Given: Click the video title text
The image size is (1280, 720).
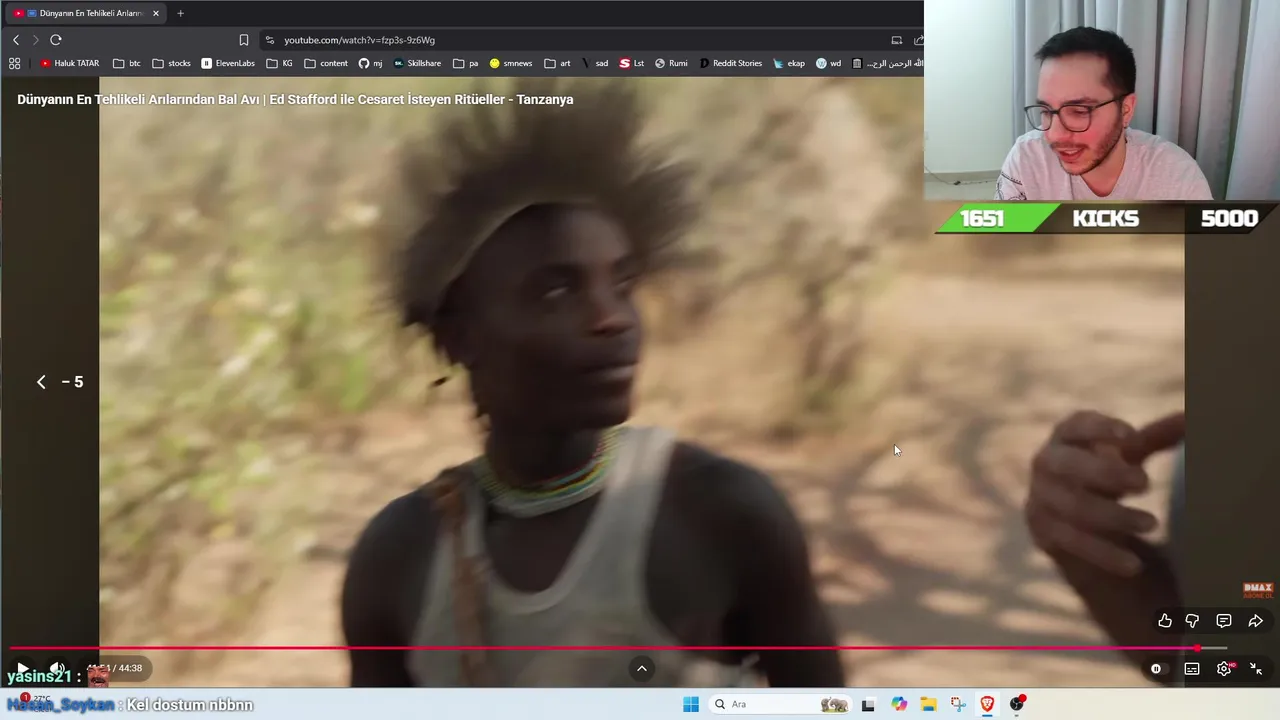Looking at the screenshot, I should pyautogui.click(x=295, y=99).
